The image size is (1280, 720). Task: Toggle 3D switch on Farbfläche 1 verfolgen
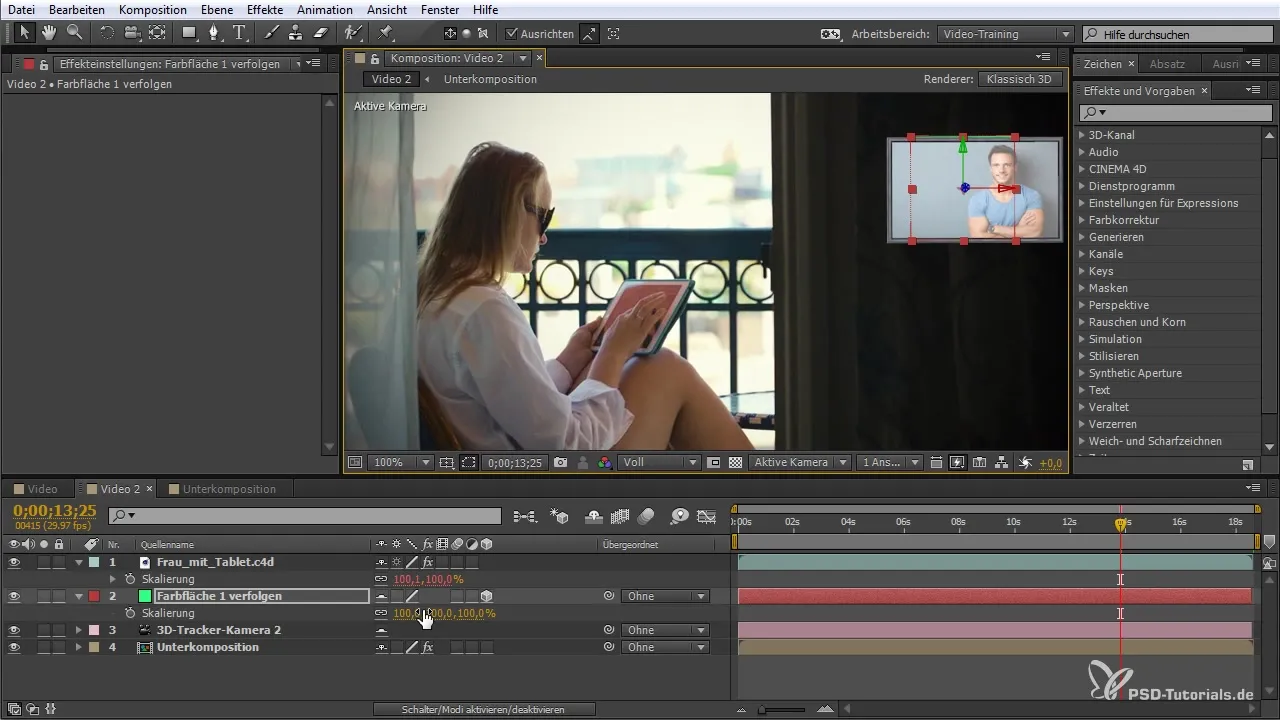pyautogui.click(x=487, y=596)
